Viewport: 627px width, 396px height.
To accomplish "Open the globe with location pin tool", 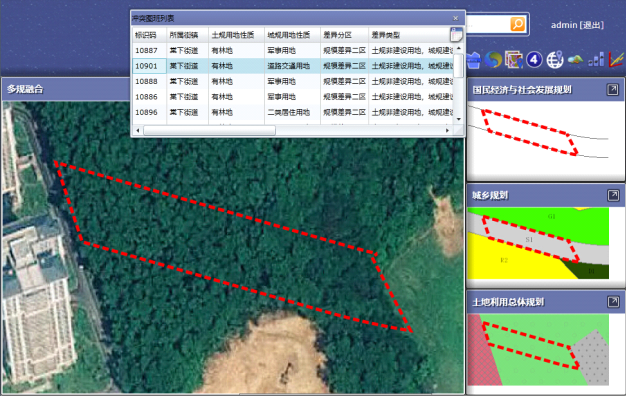I will coord(555,60).
